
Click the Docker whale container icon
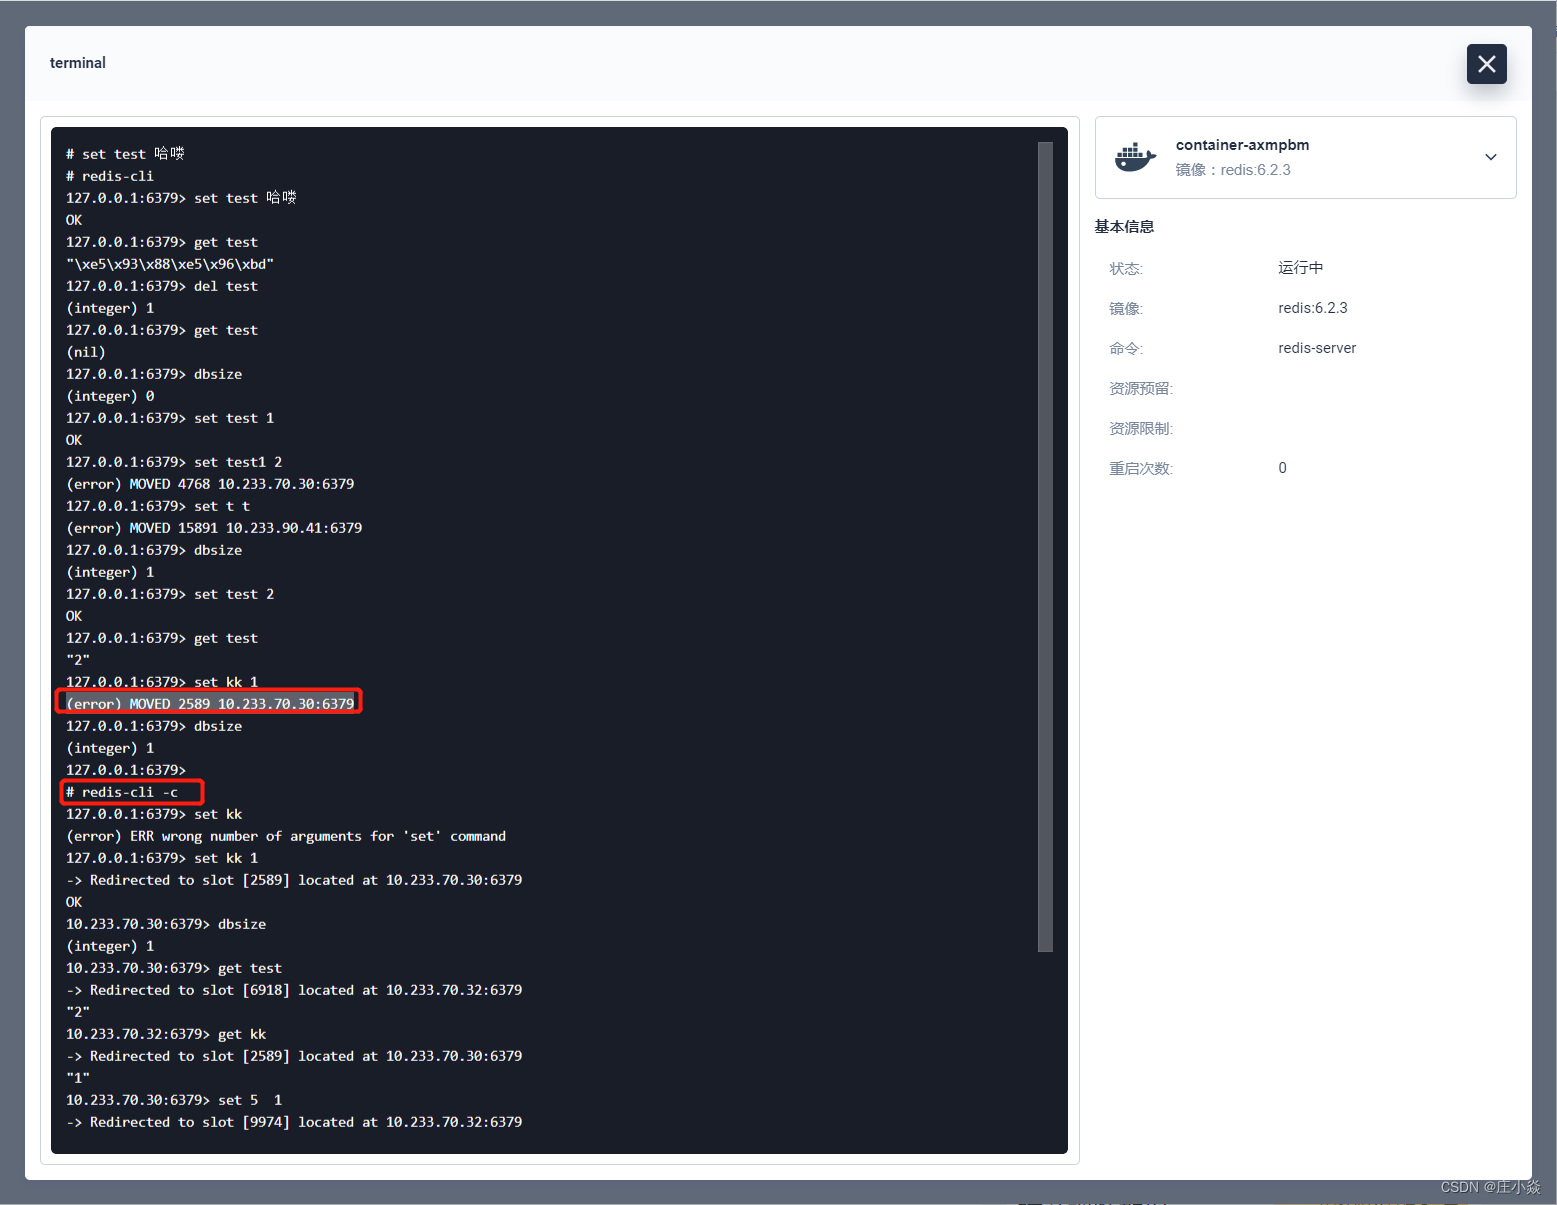1135,157
